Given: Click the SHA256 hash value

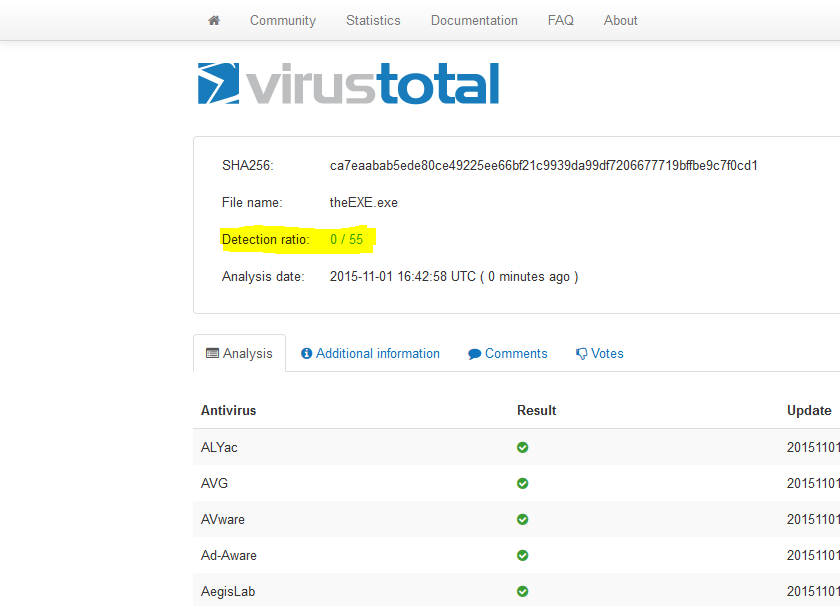Looking at the screenshot, I should pyautogui.click(x=543, y=165).
